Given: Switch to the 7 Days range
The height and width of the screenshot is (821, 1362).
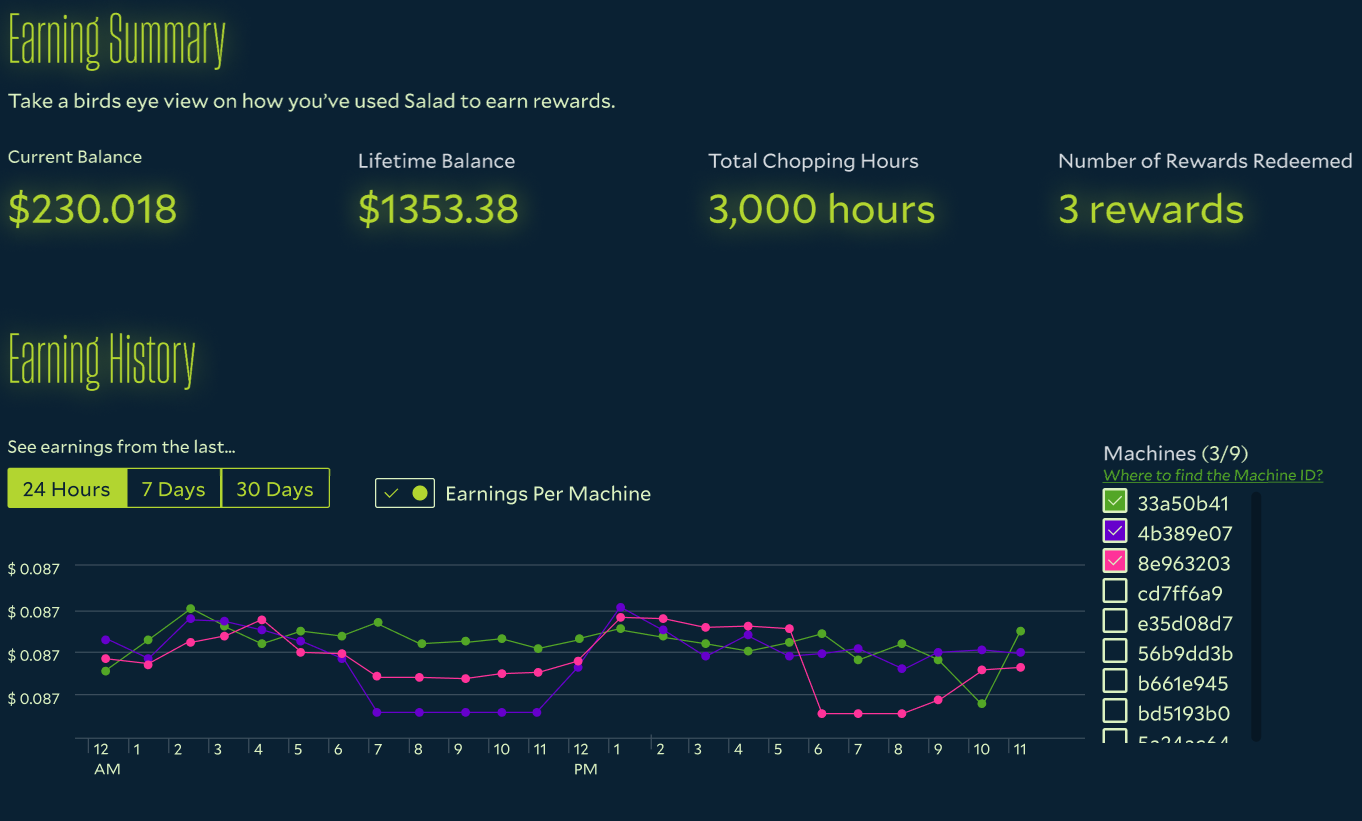Looking at the screenshot, I should (174, 489).
